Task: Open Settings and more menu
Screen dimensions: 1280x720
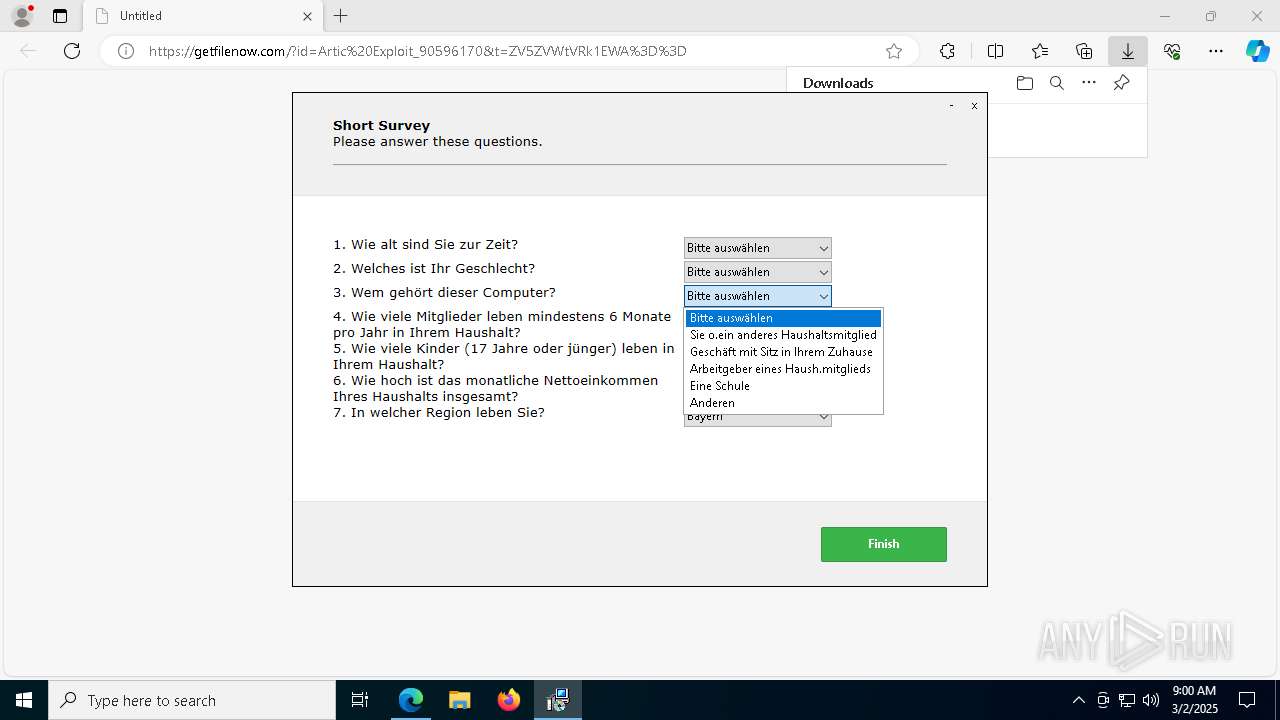Action: point(1216,51)
